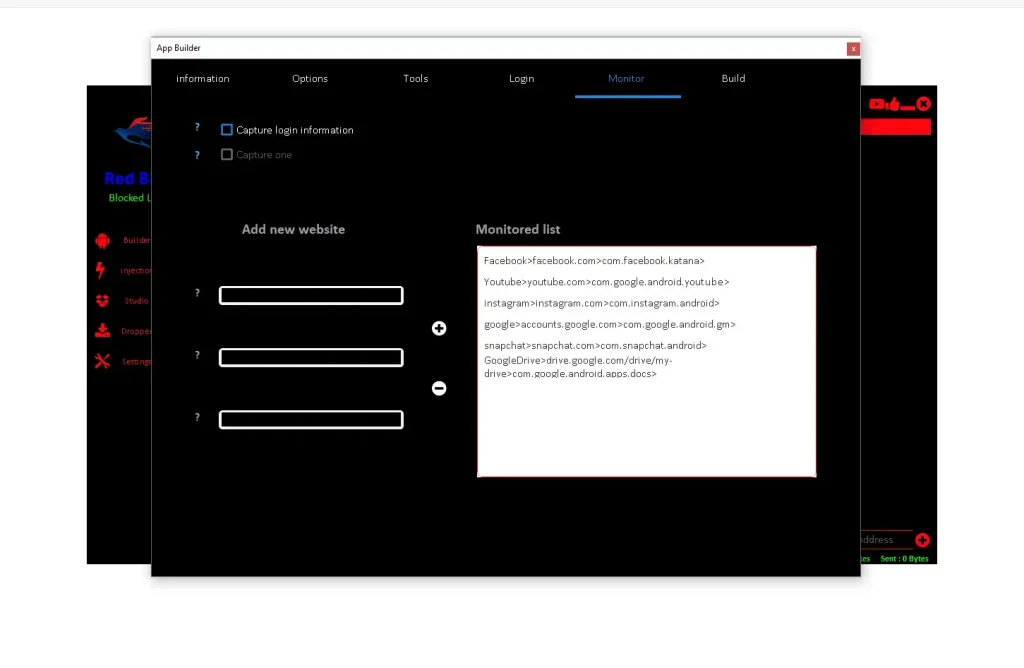Click the Blocked List link on the background window
1024x668 pixels.
tap(128, 197)
